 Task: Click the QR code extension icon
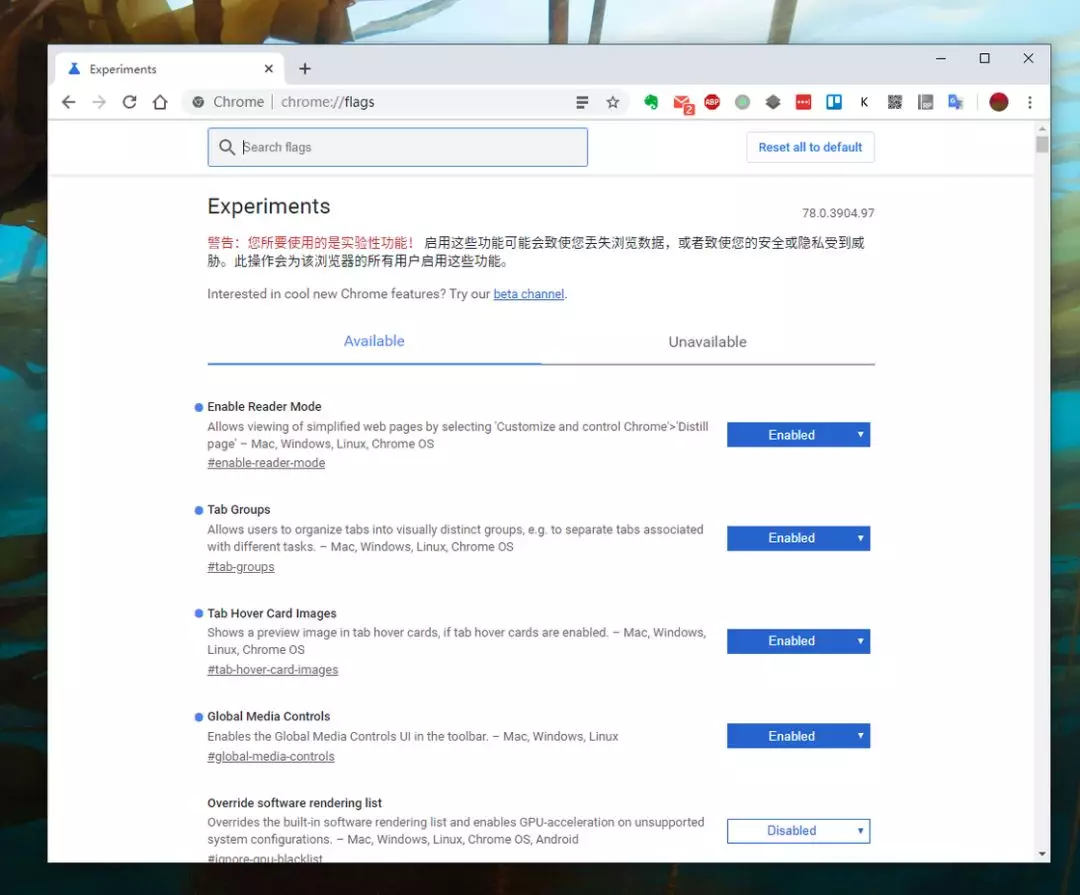(x=895, y=102)
